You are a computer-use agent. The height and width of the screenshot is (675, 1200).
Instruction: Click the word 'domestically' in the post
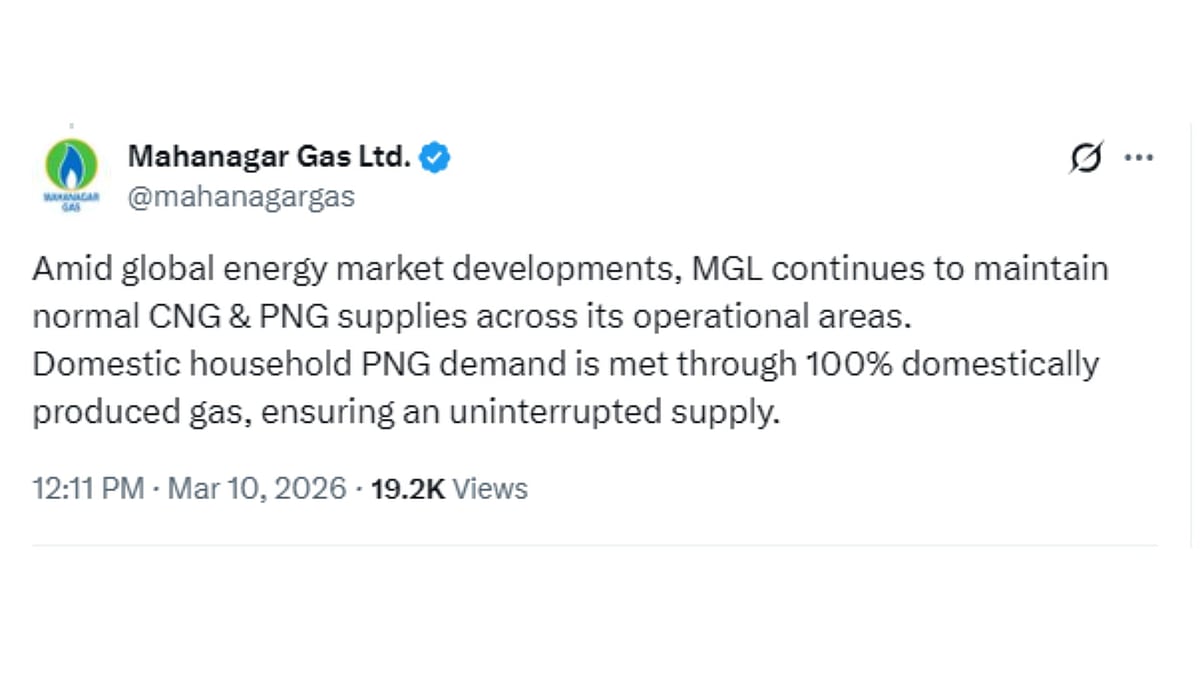coord(998,363)
